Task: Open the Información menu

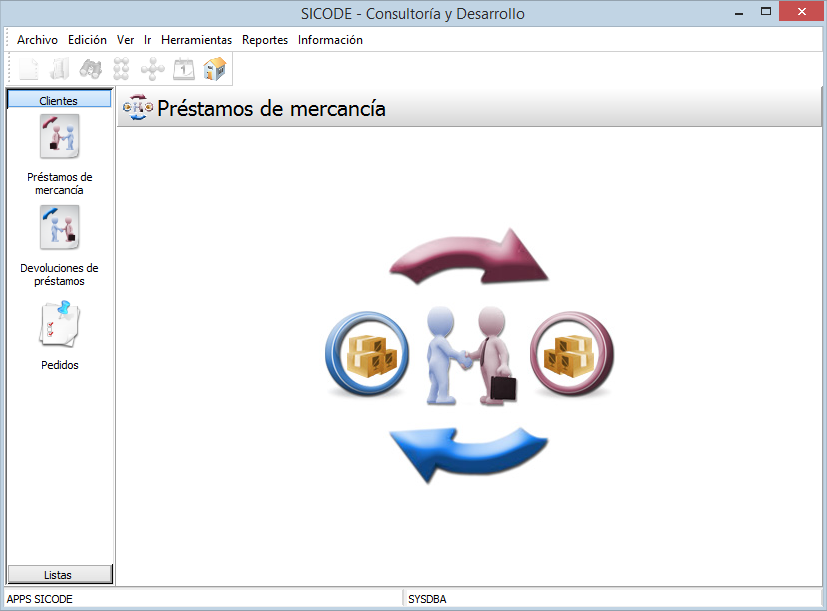Action: click(x=330, y=40)
